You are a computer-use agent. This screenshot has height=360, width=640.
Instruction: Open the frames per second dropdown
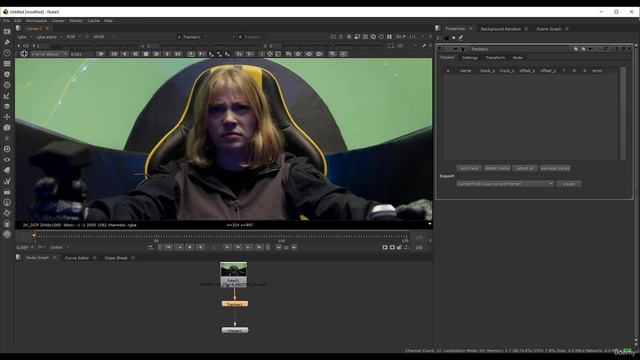tap(42, 247)
